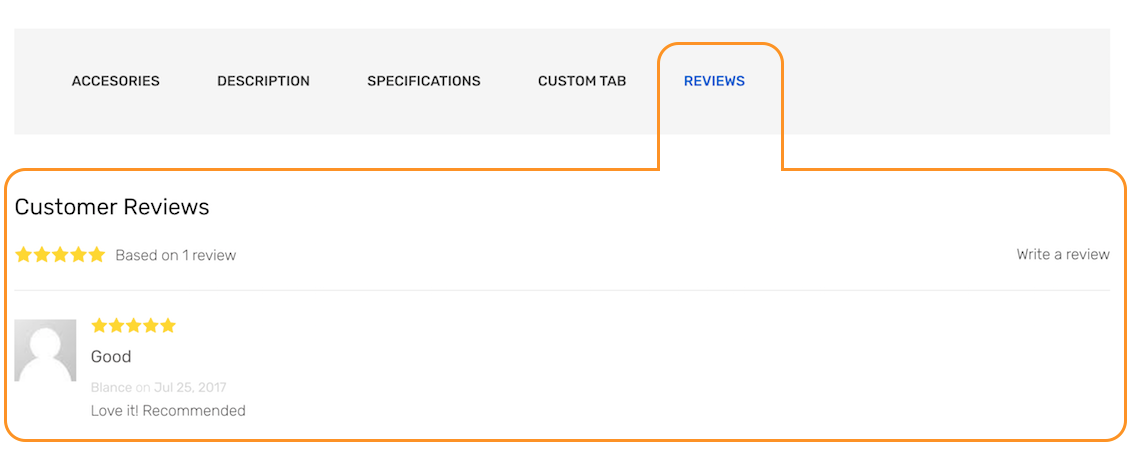Open the ACCESORIES tab
The width and height of the screenshot is (1134, 451).
coord(116,81)
